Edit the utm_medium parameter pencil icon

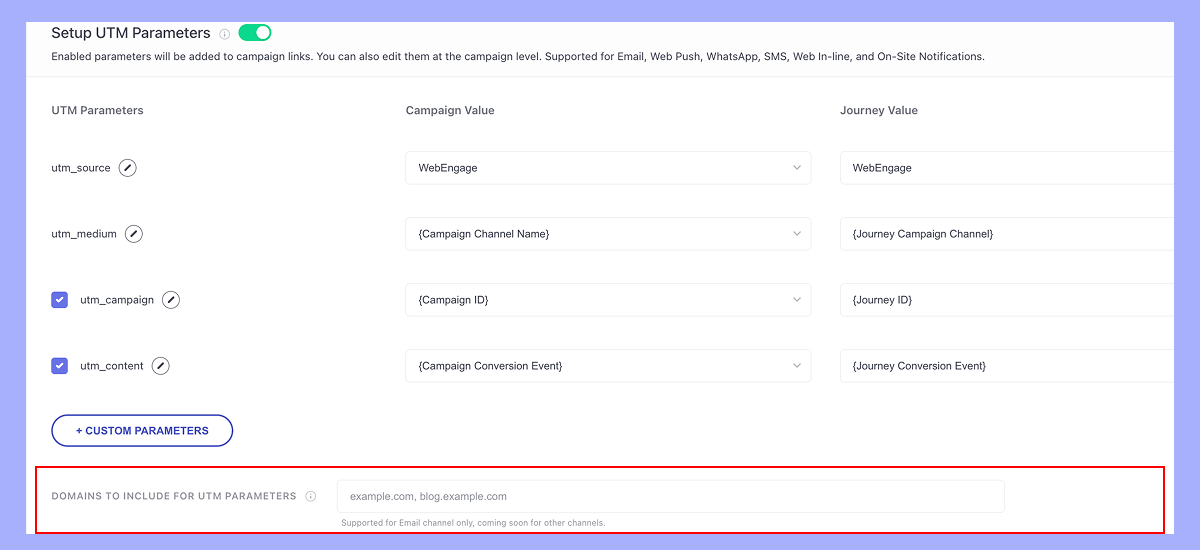(133, 234)
